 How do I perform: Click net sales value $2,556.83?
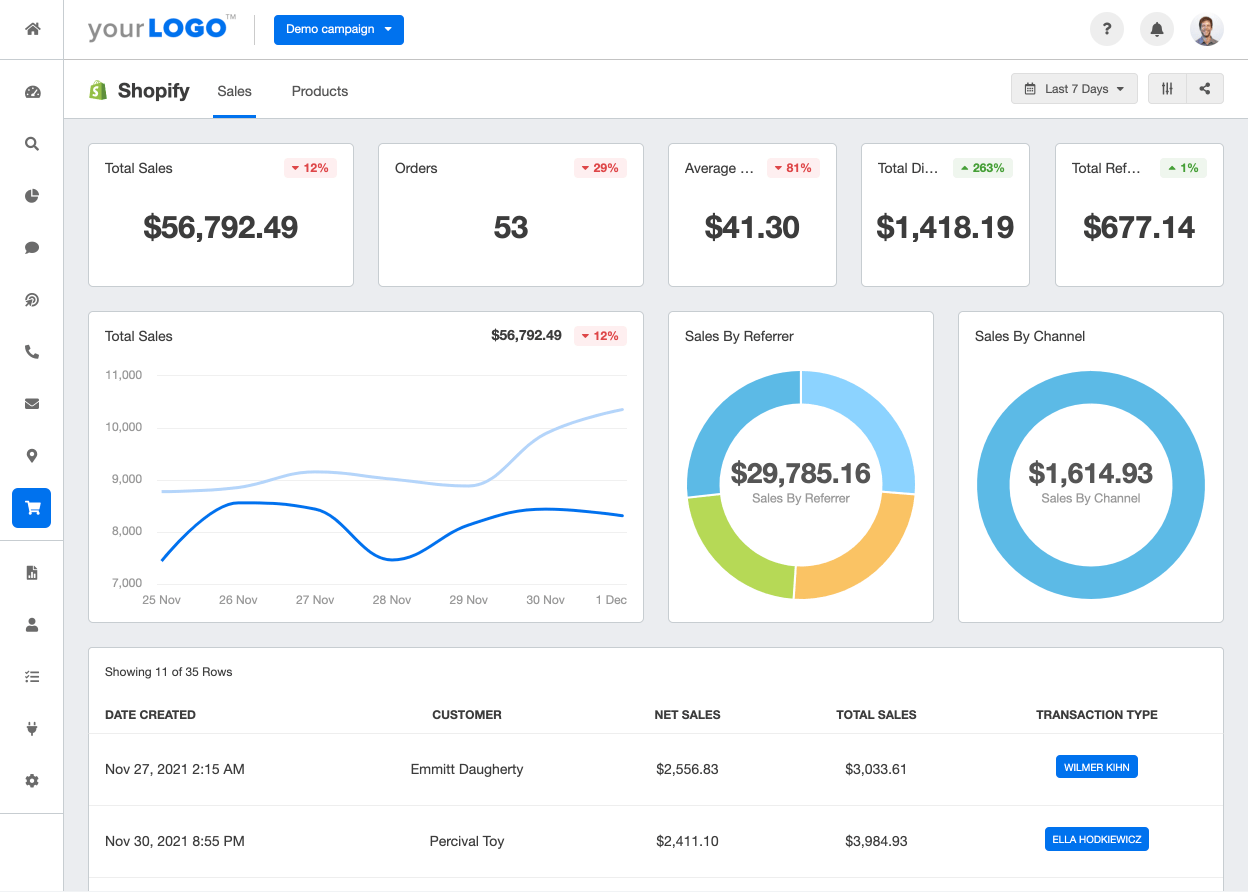pos(687,769)
